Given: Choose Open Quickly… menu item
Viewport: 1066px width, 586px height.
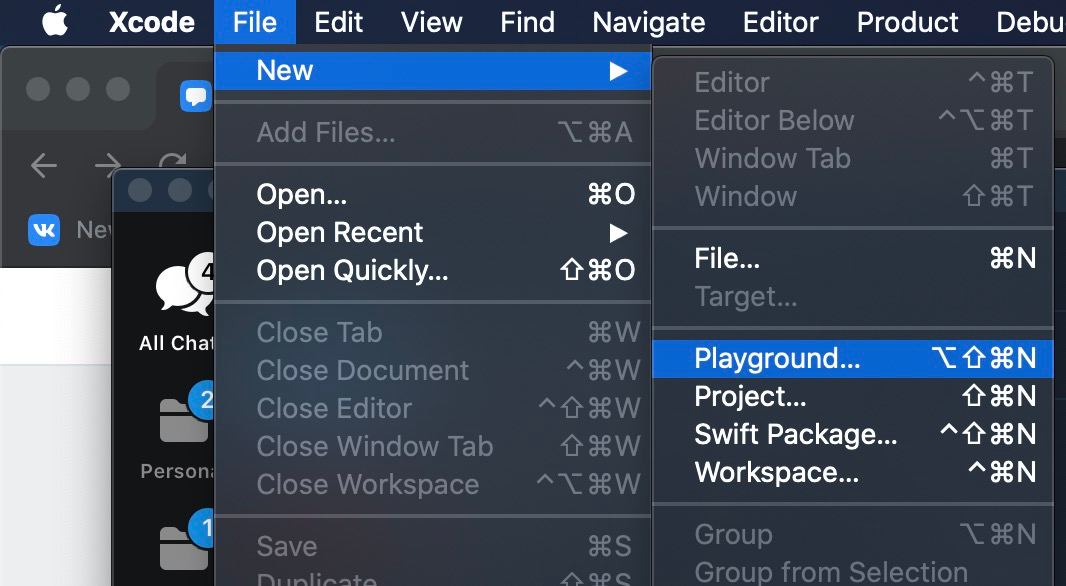Looking at the screenshot, I should tap(432, 271).
